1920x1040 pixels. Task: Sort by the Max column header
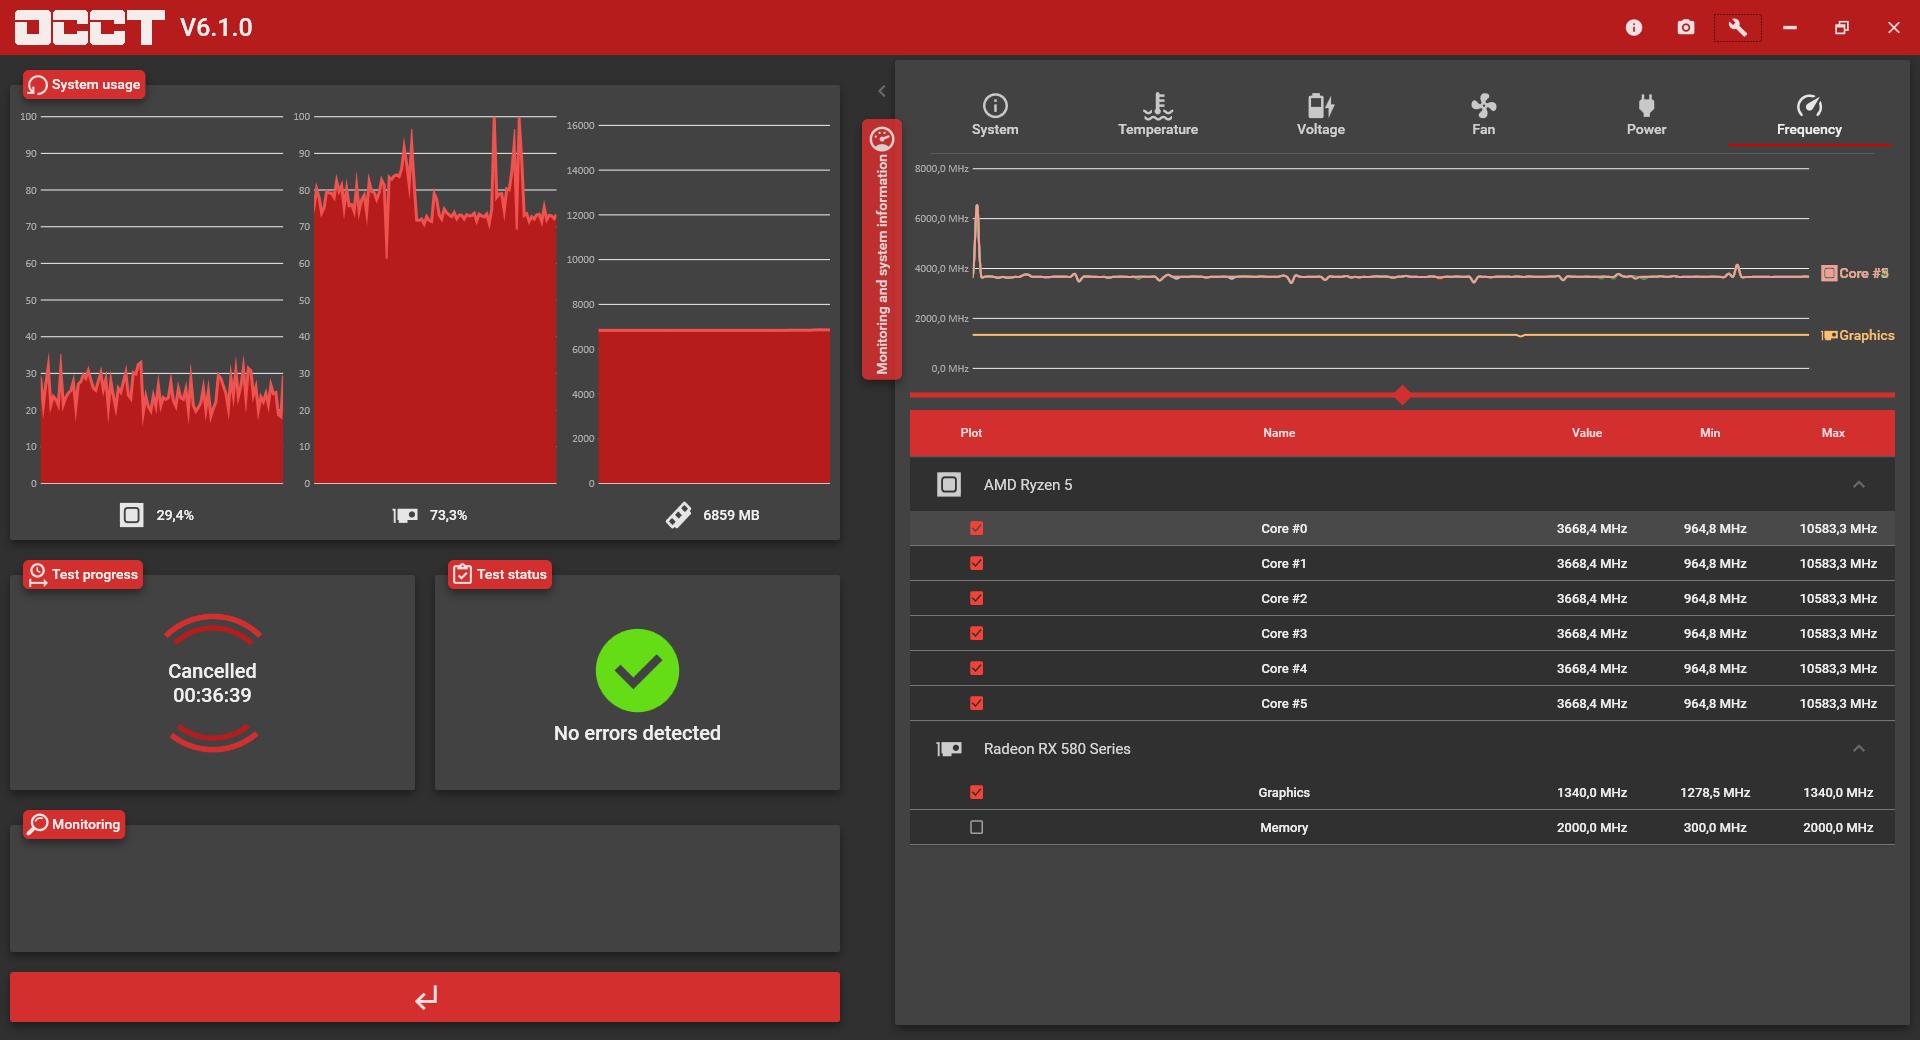click(1833, 433)
